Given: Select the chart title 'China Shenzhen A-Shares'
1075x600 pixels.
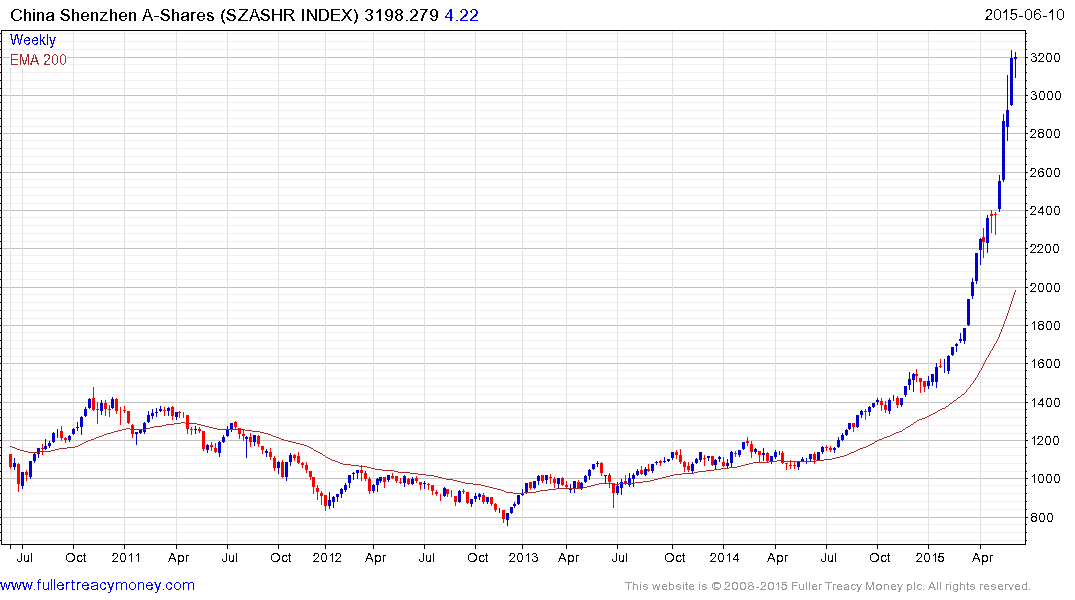Looking at the screenshot, I should 112,15.
